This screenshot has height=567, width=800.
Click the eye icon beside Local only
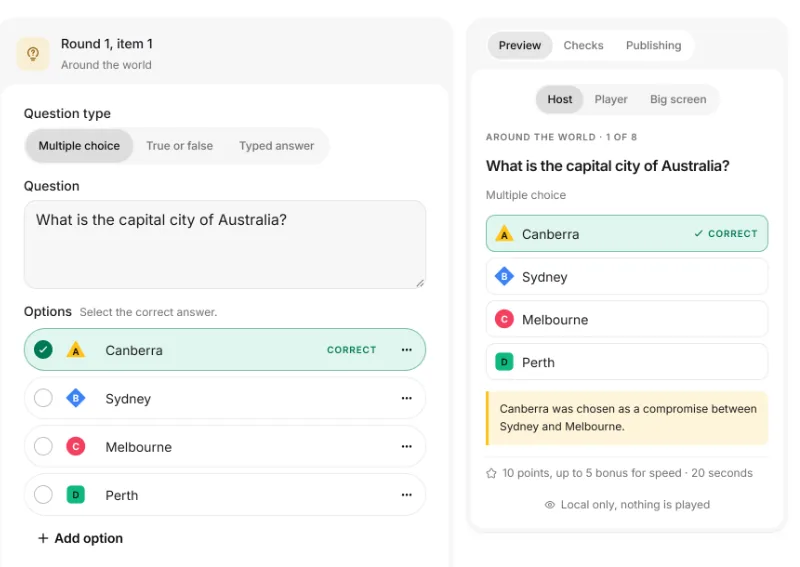[549, 505]
